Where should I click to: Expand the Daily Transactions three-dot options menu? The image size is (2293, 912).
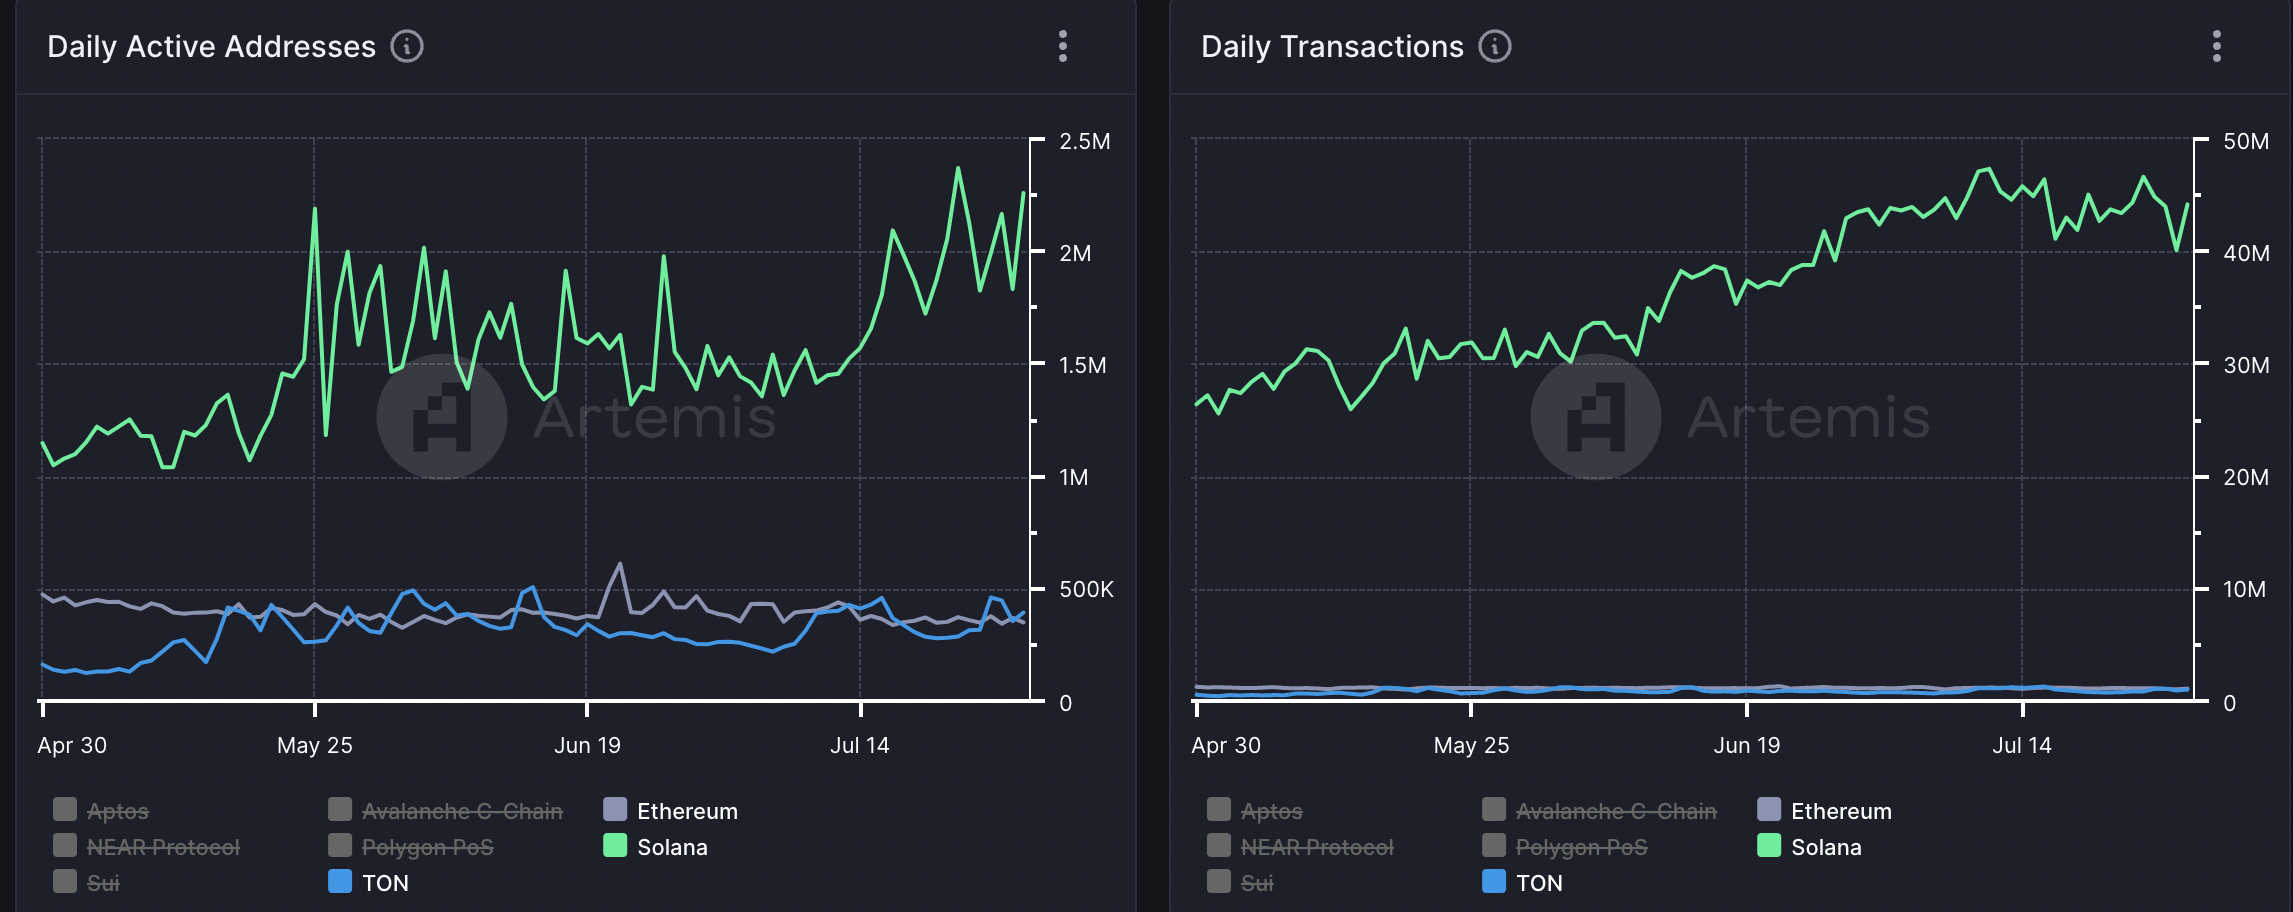point(2216,46)
